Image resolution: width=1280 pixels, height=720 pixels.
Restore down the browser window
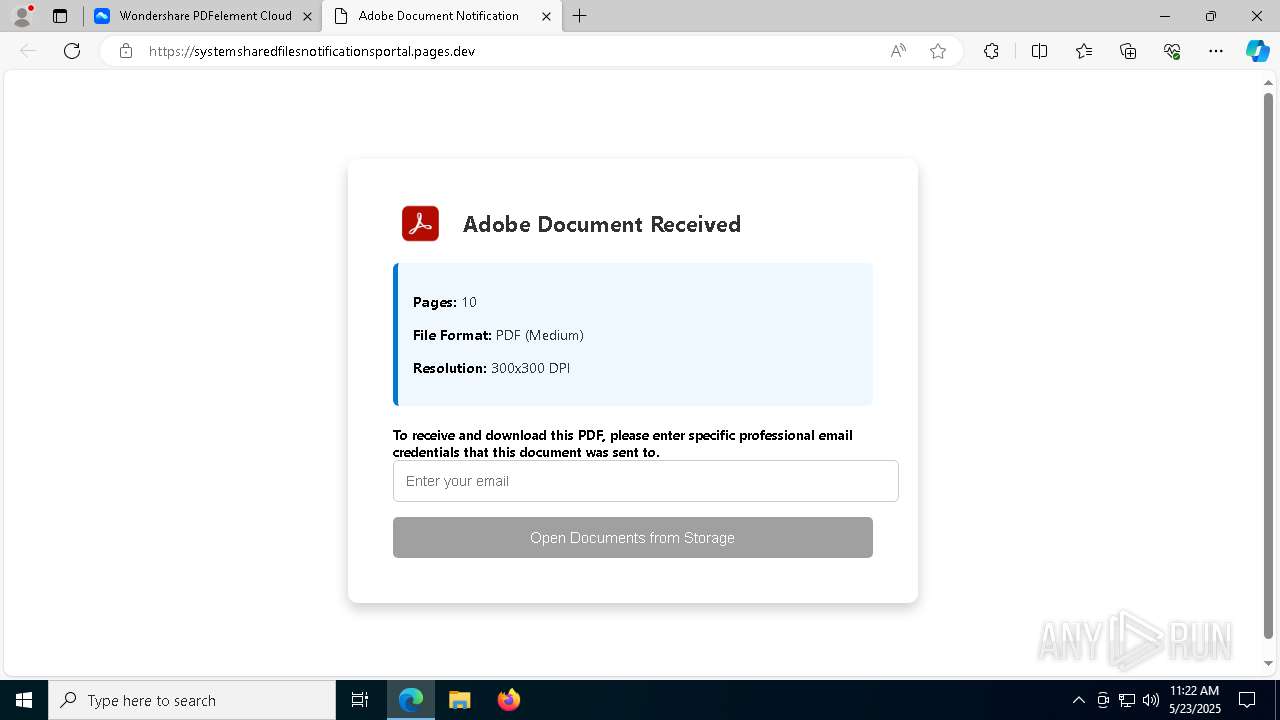[x=1211, y=16]
